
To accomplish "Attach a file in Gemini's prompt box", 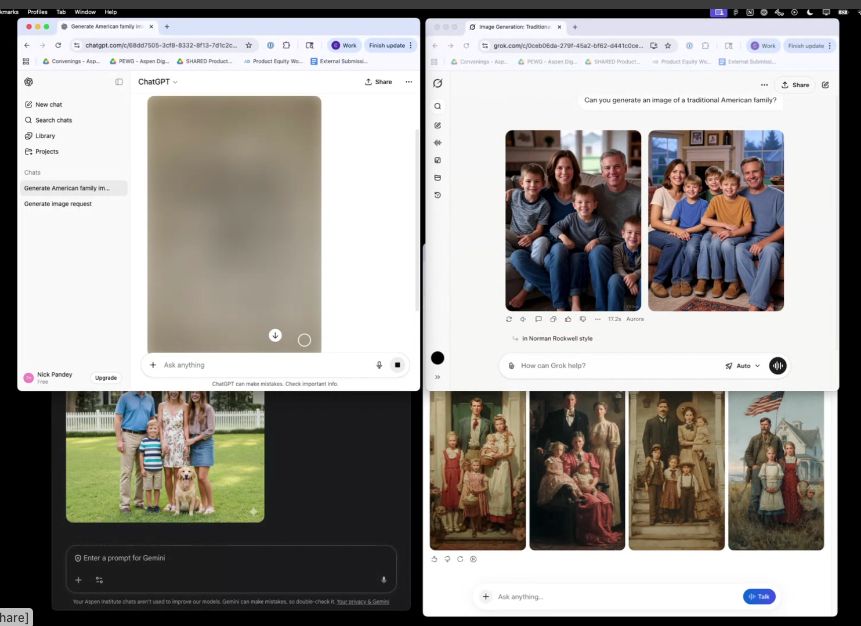I will [x=78, y=579].
